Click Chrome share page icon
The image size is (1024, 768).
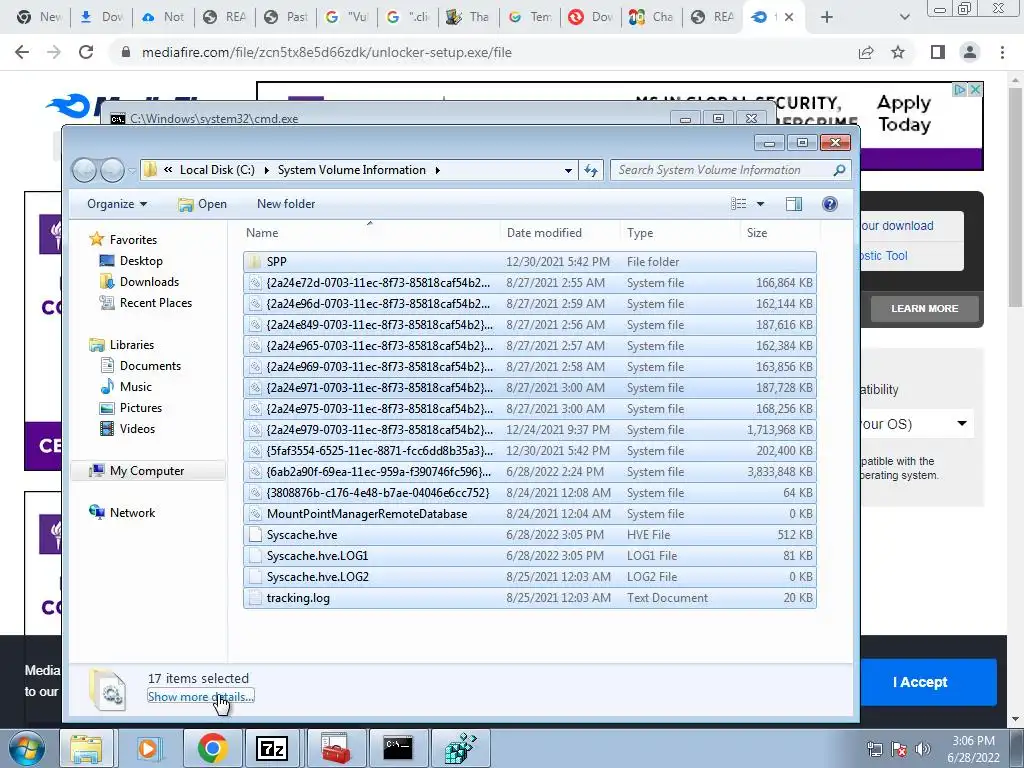click(x=866, y=52)
